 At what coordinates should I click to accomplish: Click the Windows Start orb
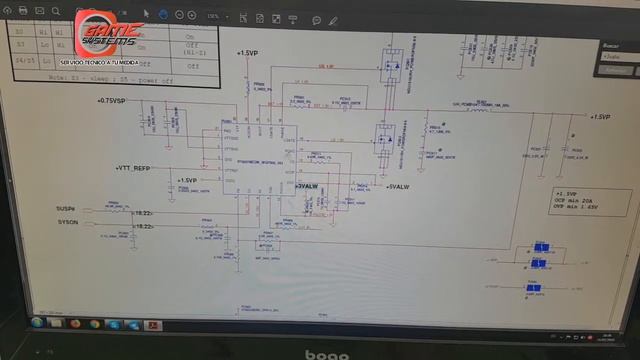[x=37, y=322]
